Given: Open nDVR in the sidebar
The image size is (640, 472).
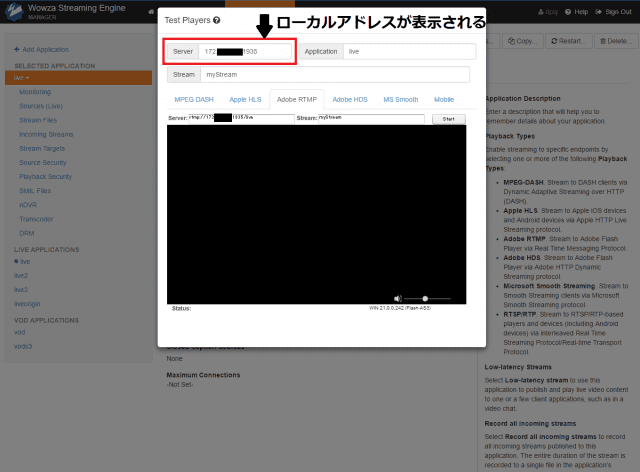Looking at the screenshot, I should (x=28, y=205).
